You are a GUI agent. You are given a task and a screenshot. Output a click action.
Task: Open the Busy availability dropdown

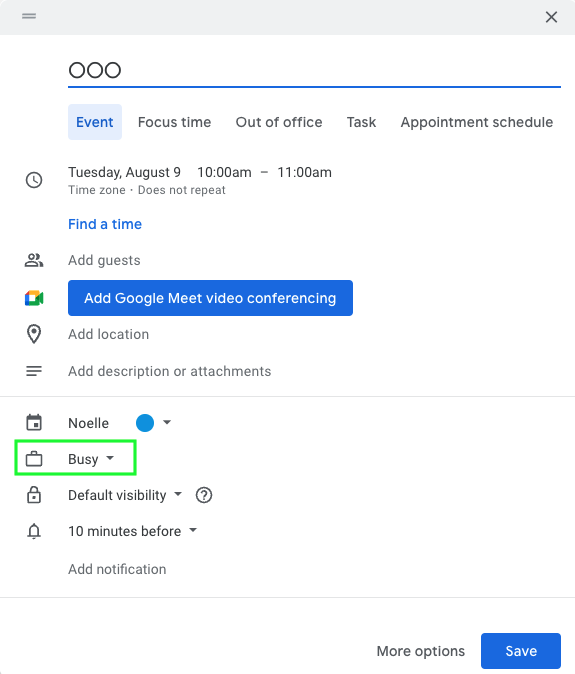(91, 459)
